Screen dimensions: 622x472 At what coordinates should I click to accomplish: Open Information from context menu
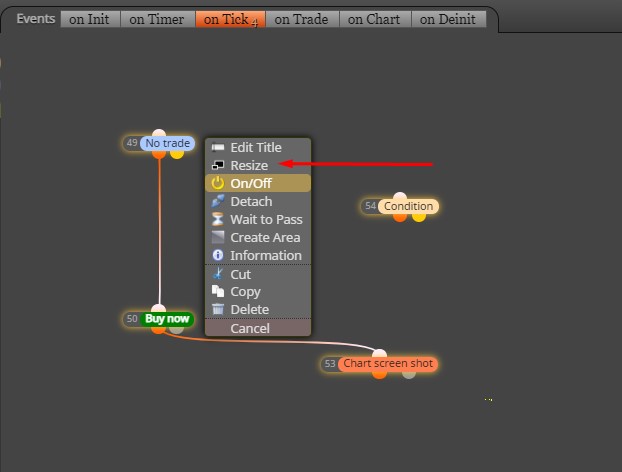[x=258, y=255]
